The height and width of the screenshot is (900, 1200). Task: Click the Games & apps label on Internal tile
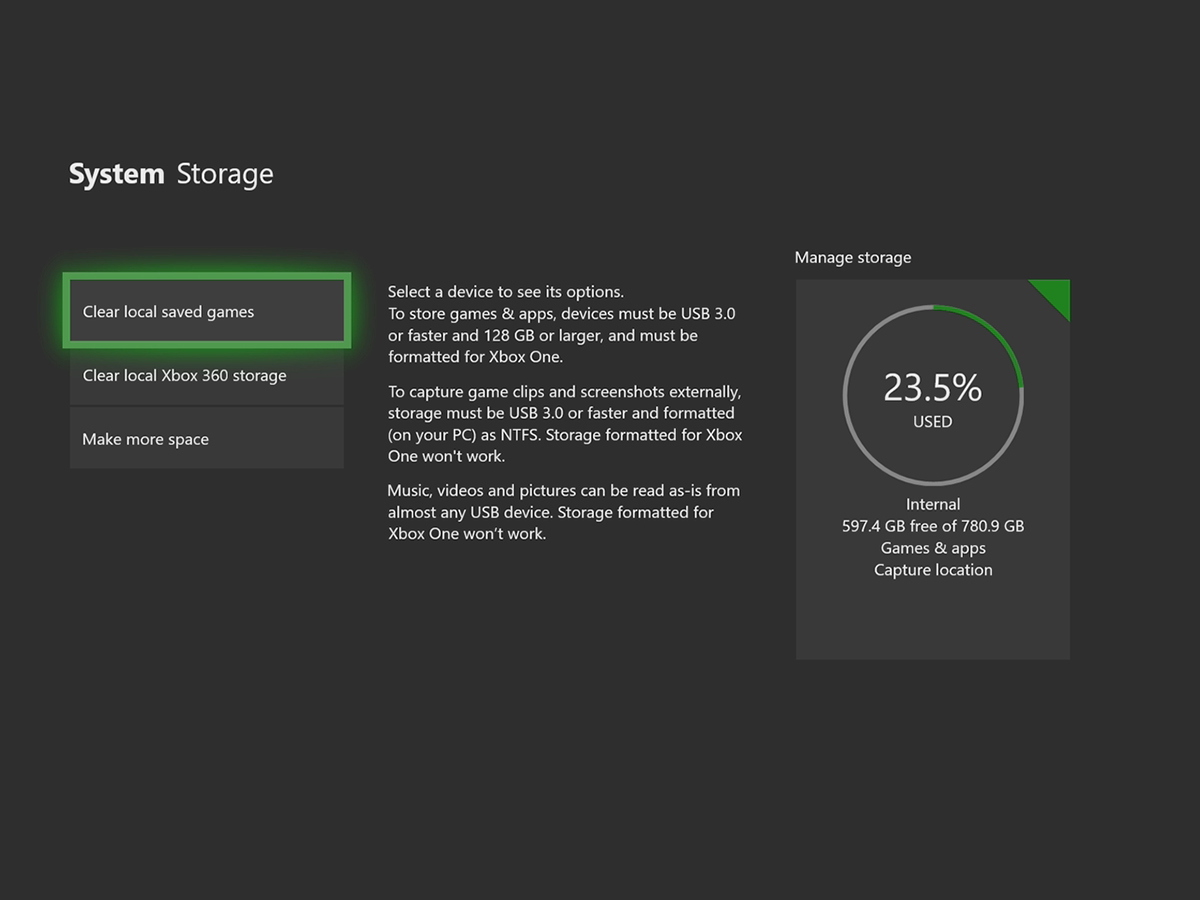[932, 548]
